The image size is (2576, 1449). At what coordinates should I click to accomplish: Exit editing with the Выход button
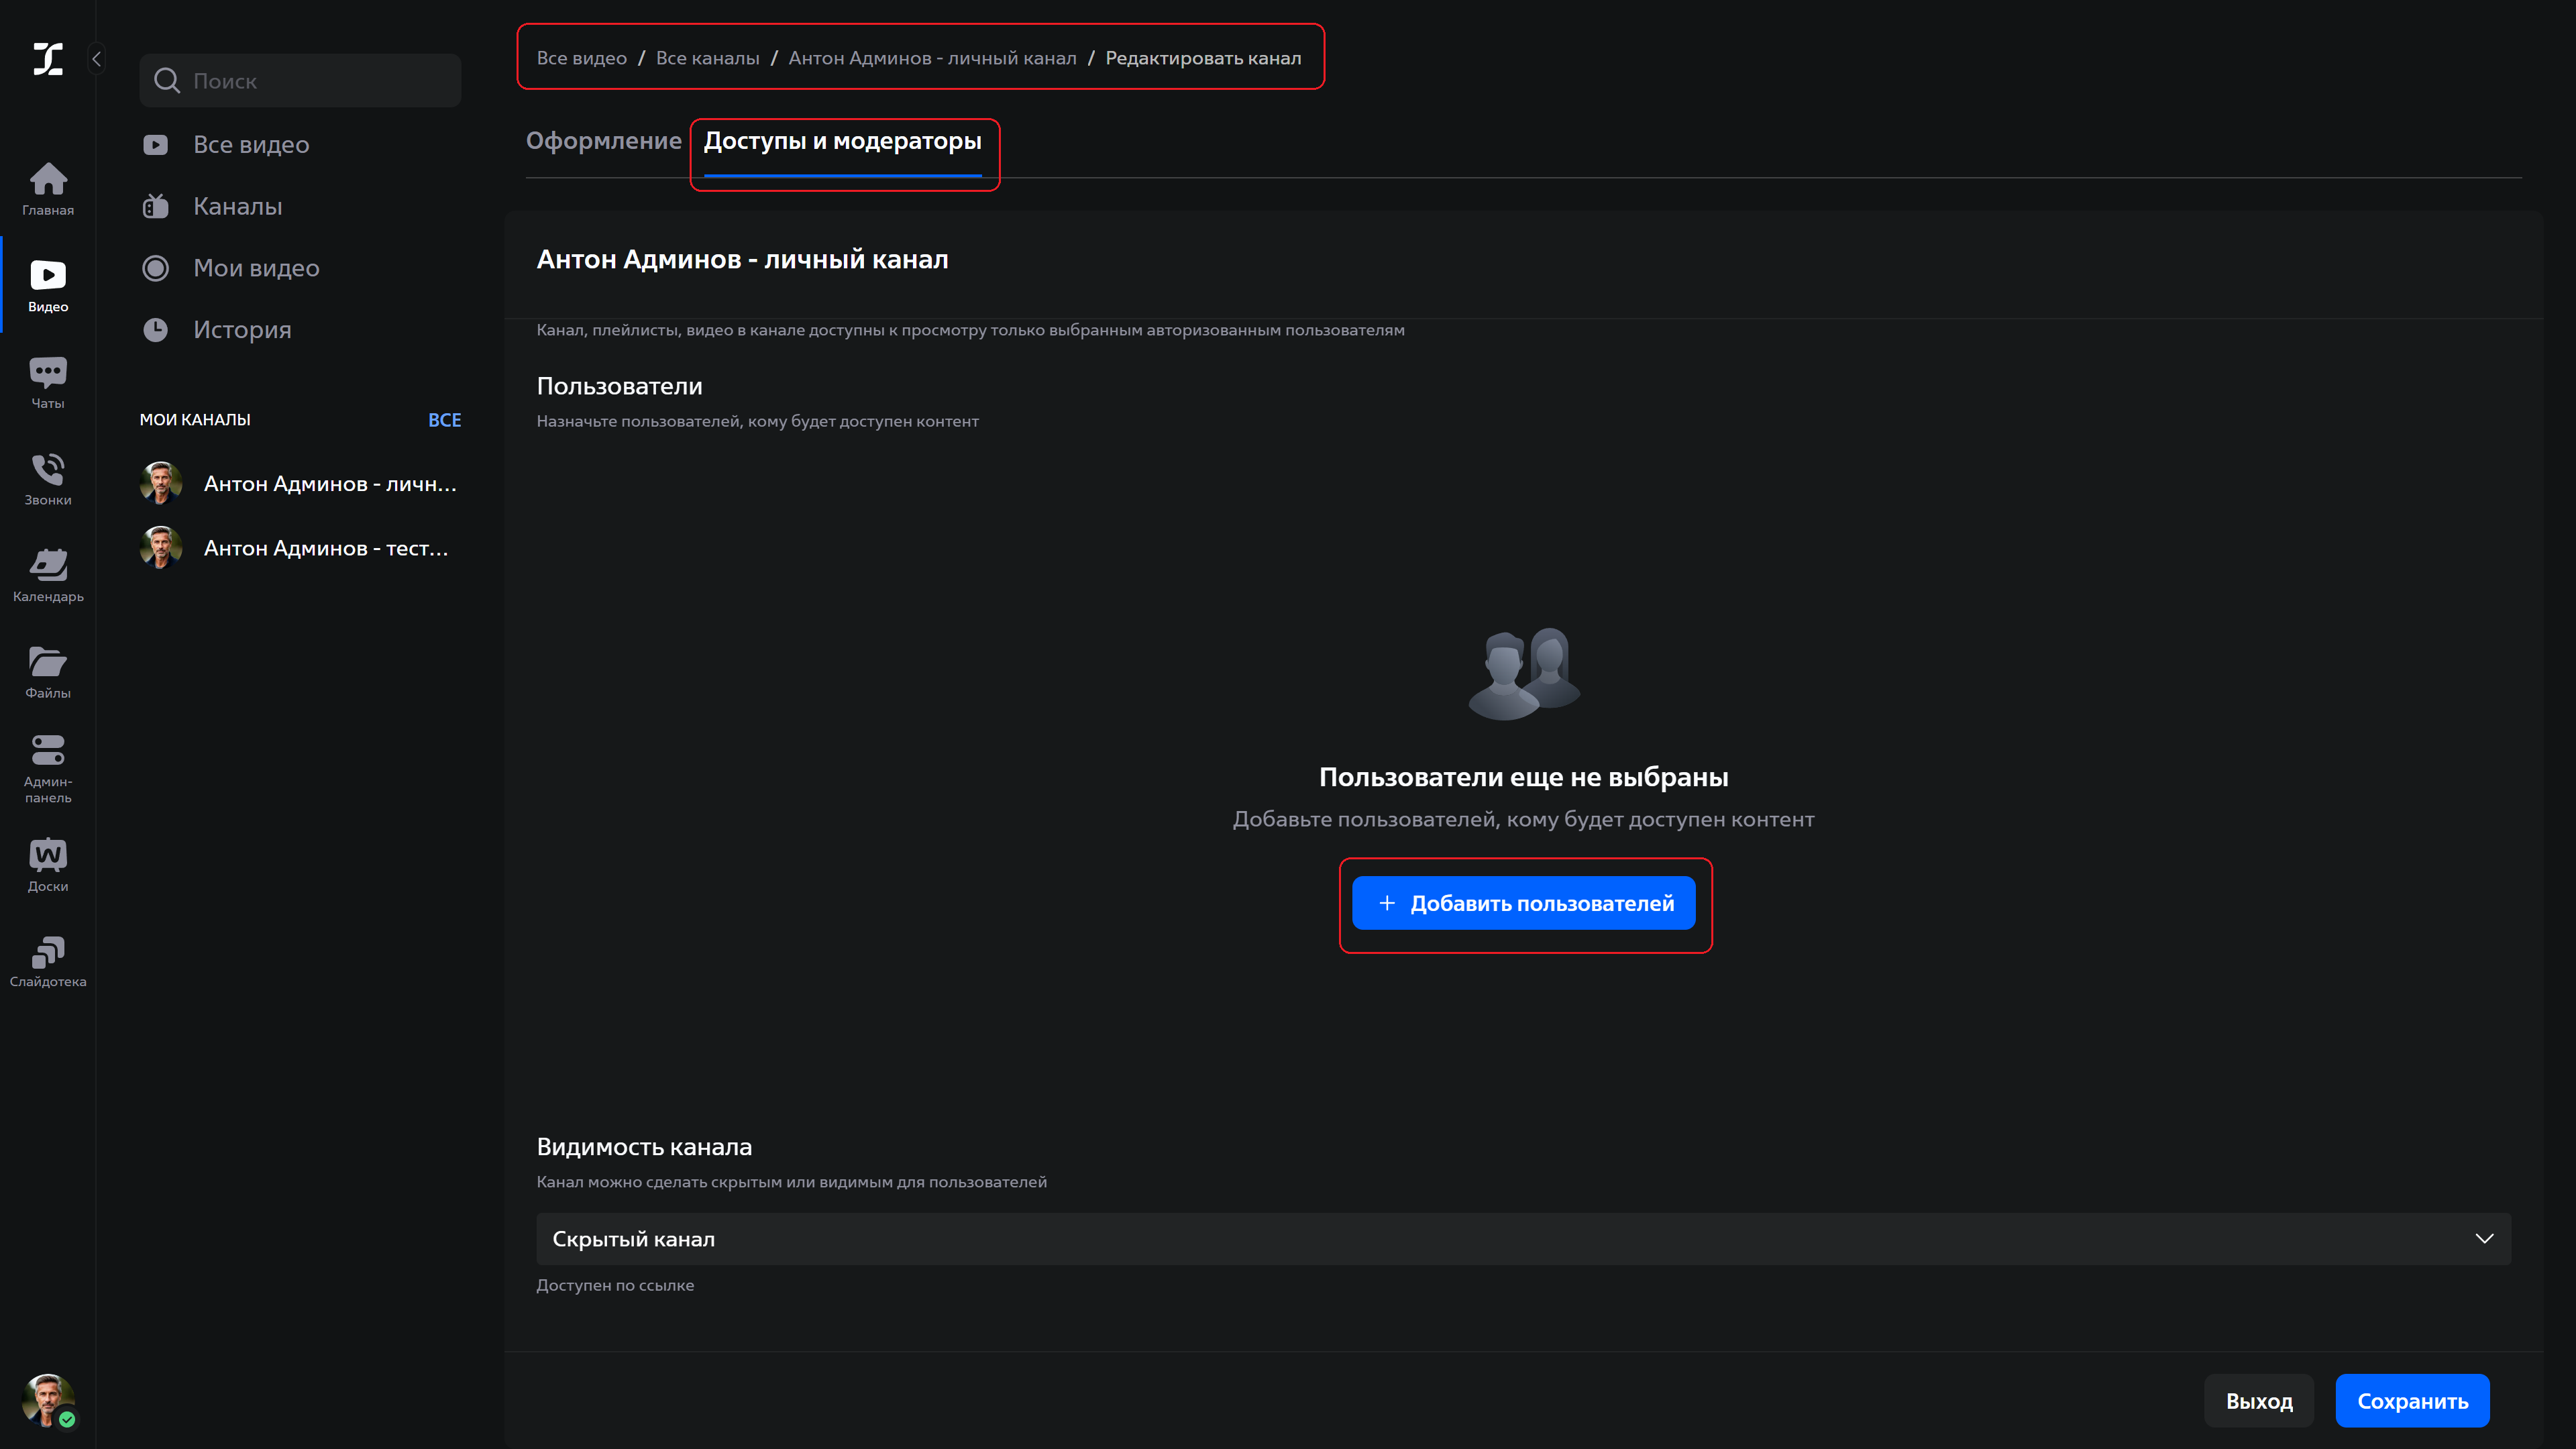point(2259,1400)
